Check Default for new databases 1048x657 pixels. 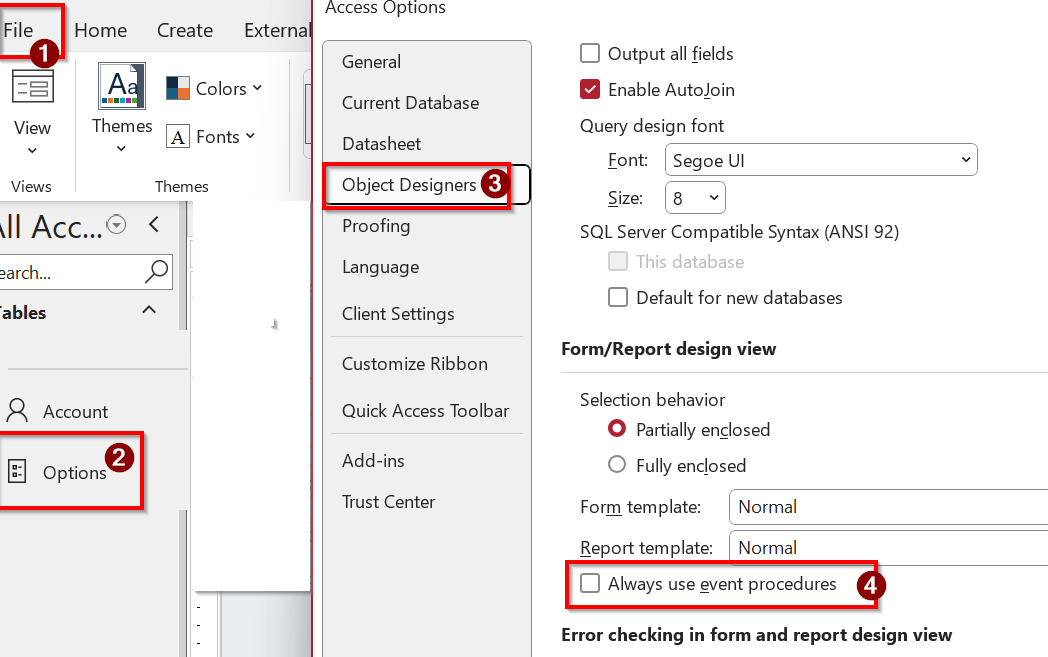[x=618, y=297]
